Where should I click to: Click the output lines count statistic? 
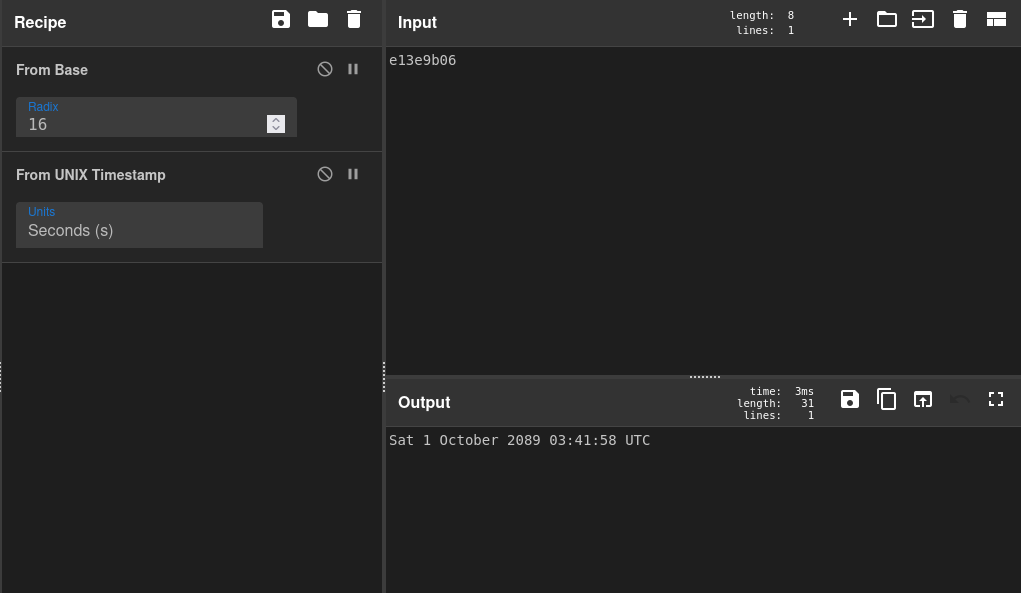click(x=779, y=415)
